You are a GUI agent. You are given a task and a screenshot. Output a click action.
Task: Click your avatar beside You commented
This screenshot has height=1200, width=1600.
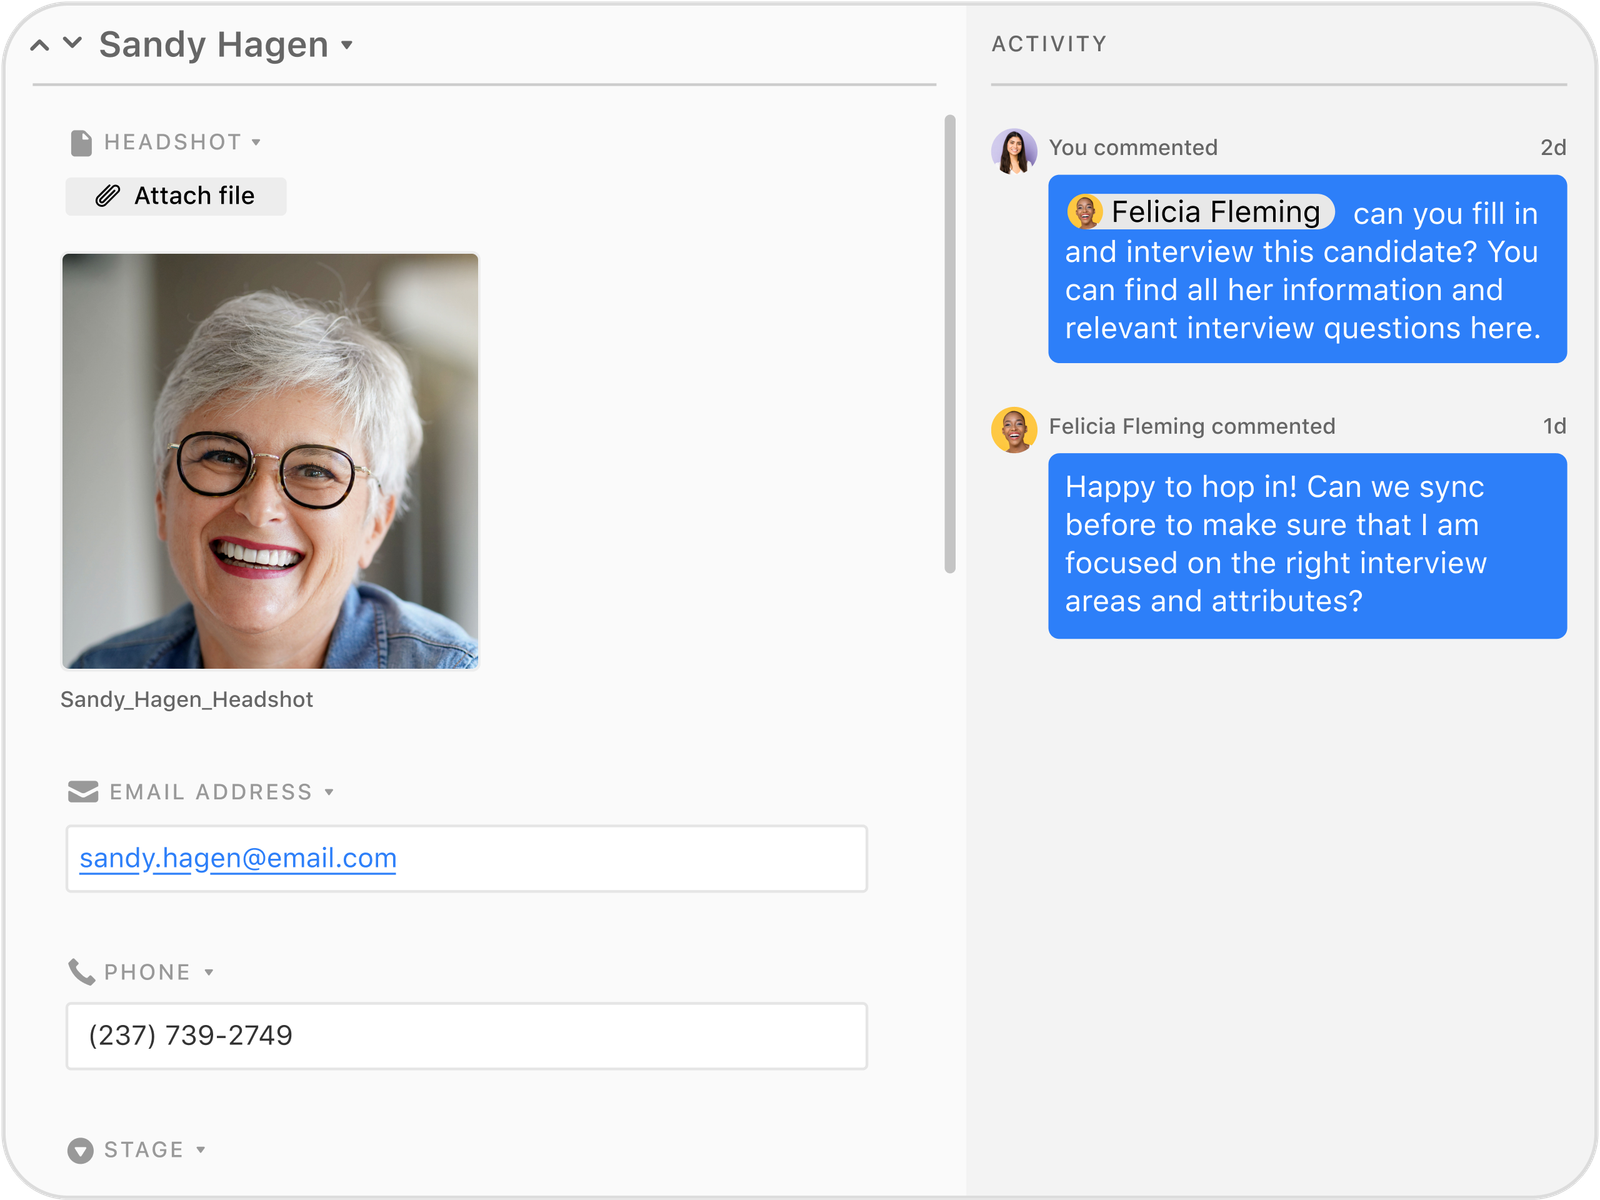pos(1014,152)
